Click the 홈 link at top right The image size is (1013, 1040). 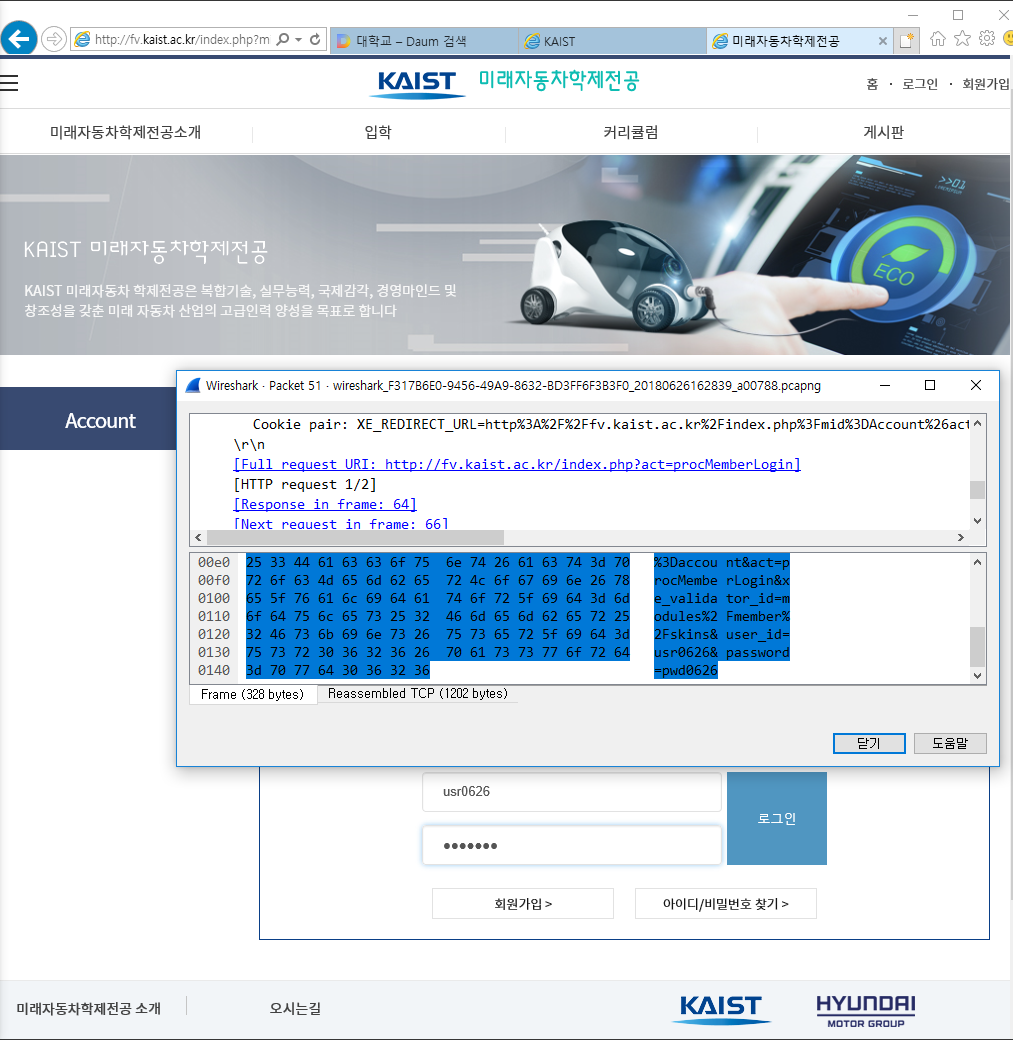point(872,84)
